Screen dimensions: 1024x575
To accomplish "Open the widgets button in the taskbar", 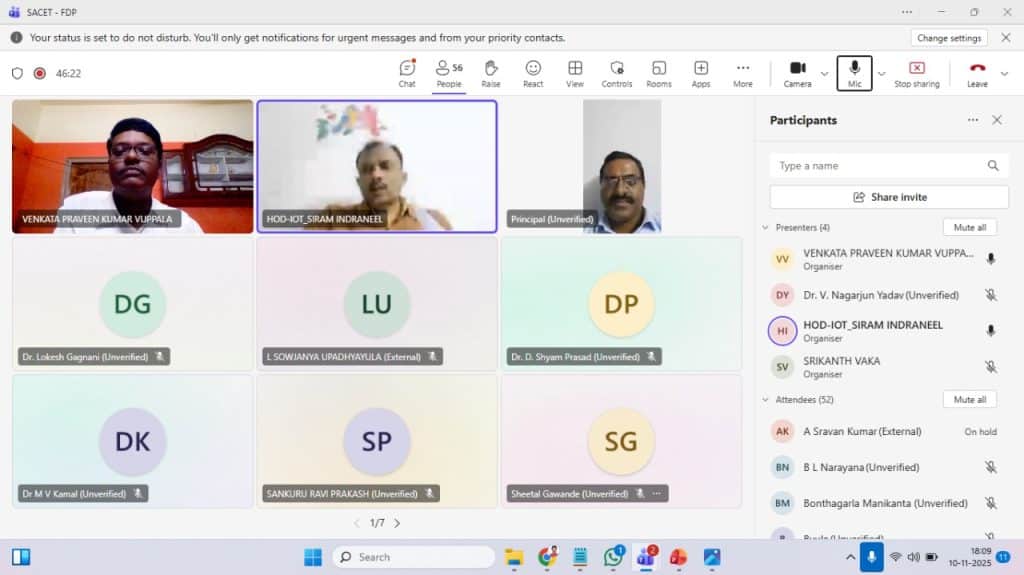I will click(21, 557).
